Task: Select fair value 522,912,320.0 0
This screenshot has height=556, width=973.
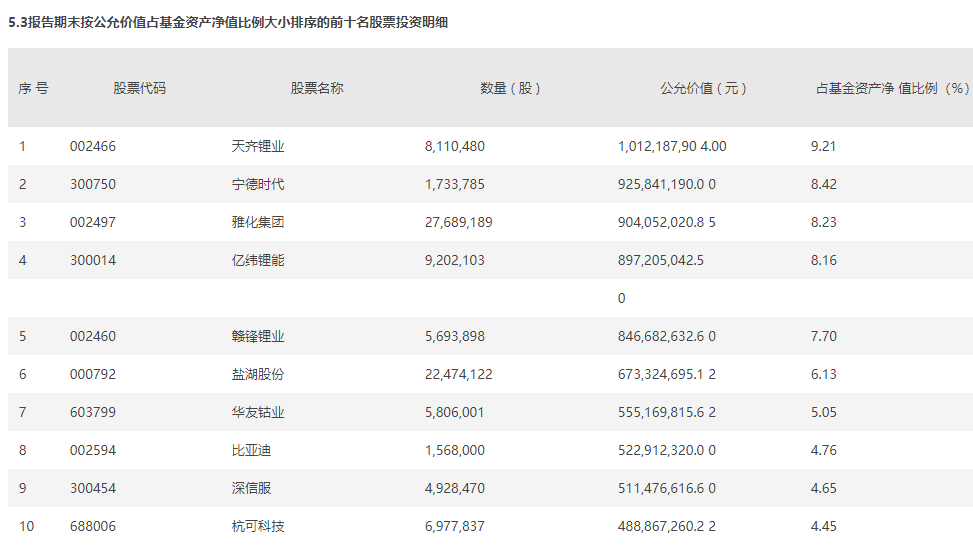Action: pos(667,451)
